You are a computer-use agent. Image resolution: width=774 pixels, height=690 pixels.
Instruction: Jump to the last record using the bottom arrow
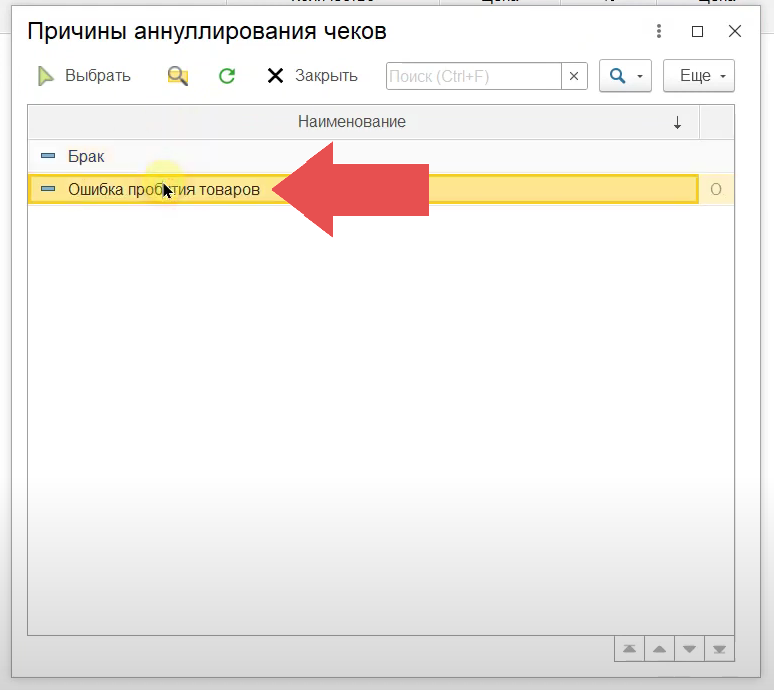[719, 649]
